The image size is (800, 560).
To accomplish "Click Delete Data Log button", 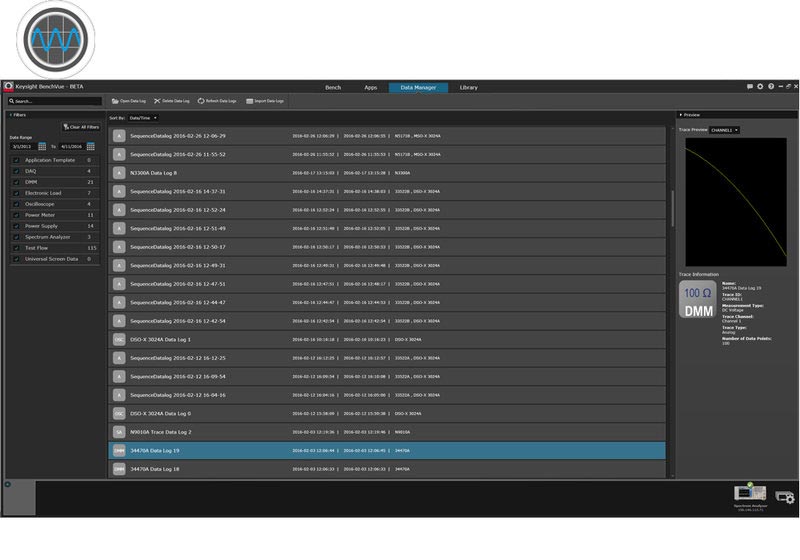I will point(172,101).
